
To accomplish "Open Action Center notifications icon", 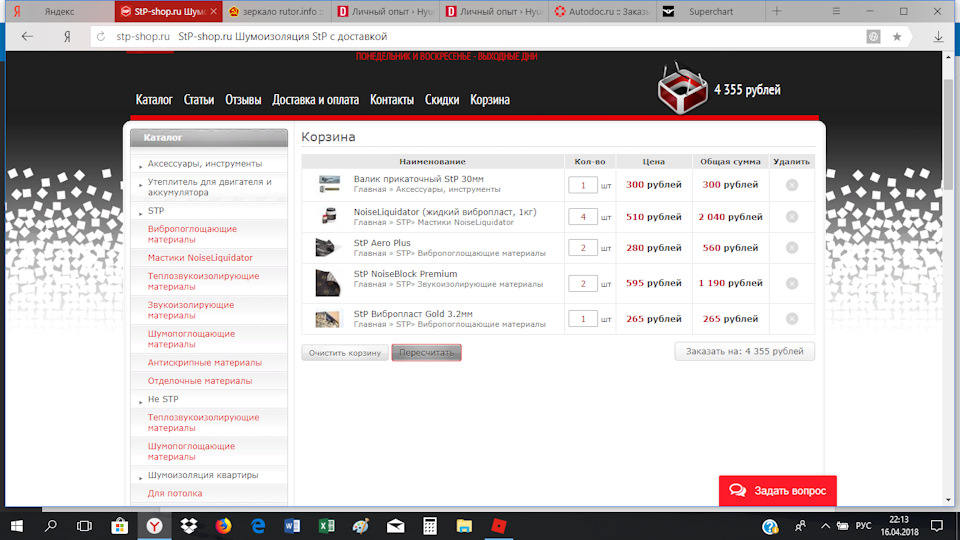I will click(937, 526).
